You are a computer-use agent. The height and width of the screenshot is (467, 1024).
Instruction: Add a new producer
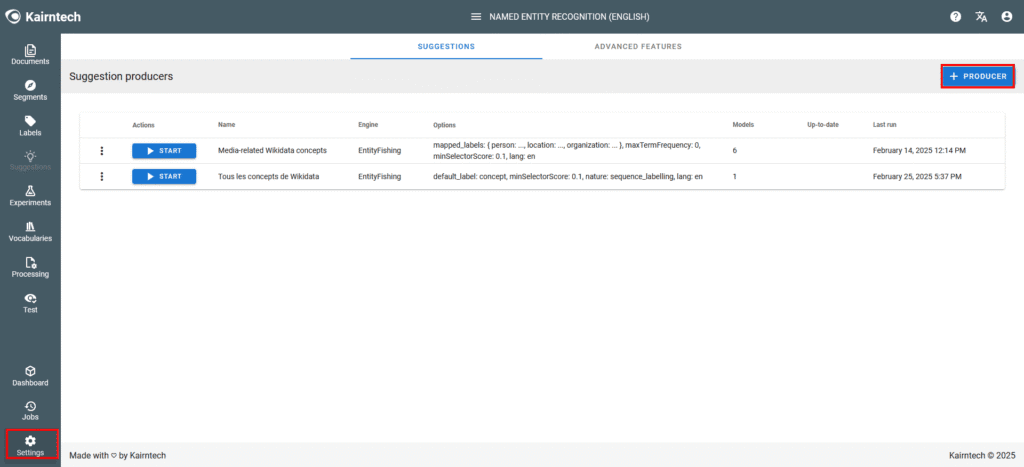coord(978,76)
